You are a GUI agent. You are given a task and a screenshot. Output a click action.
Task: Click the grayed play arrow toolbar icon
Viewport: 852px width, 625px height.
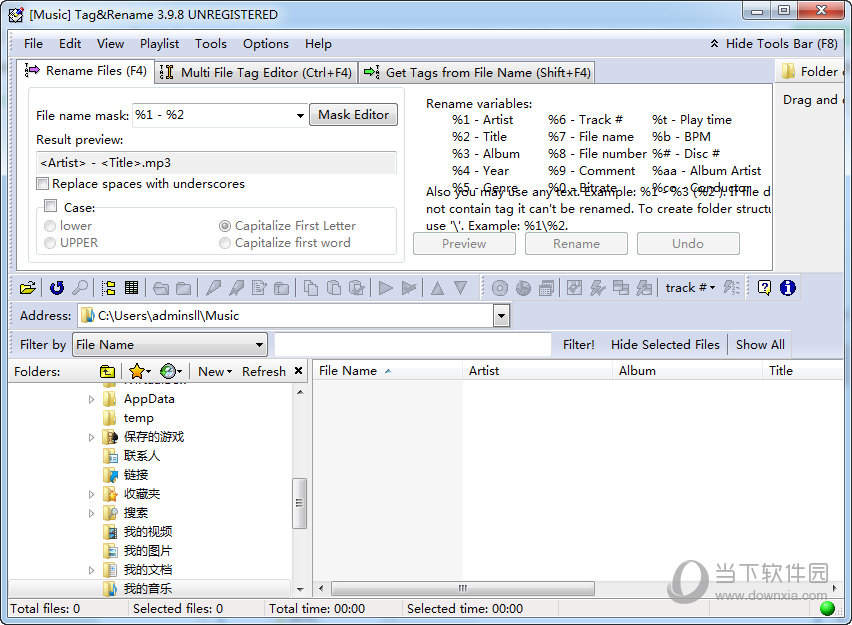[386, 288]
